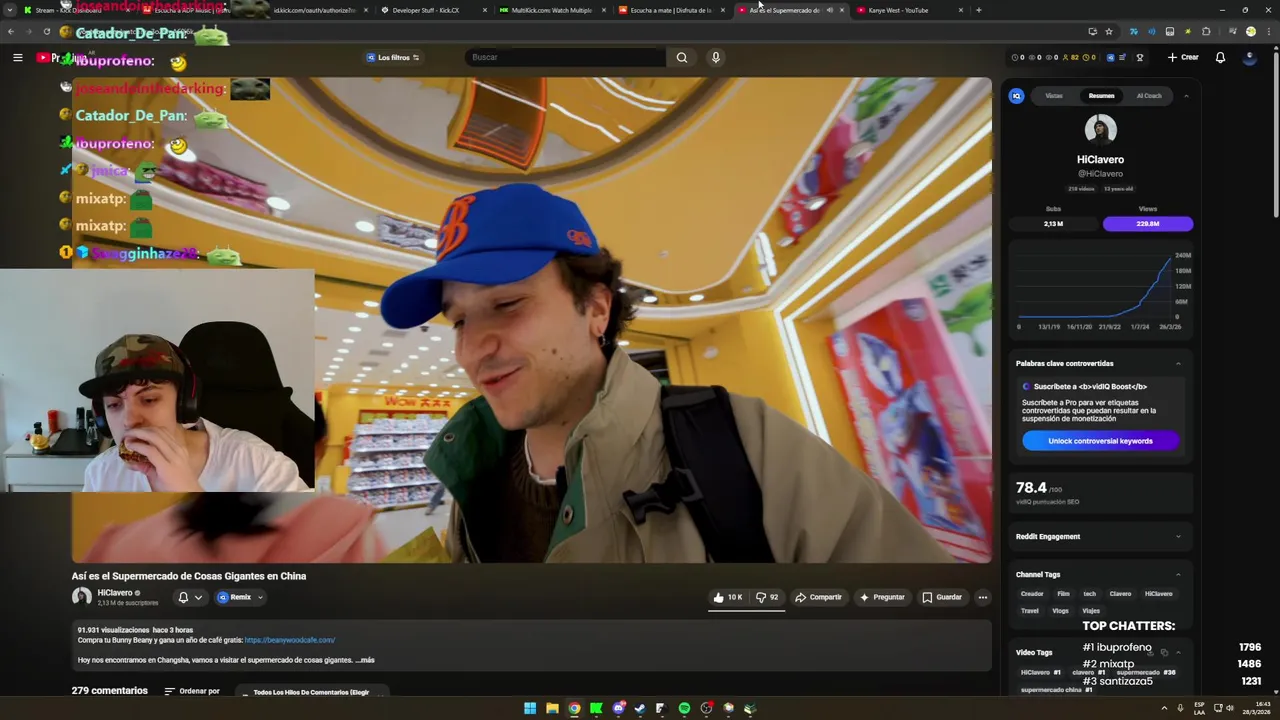Click the vidIQ blue toolbar icon
The image size is (1280, 720).
1110,57
